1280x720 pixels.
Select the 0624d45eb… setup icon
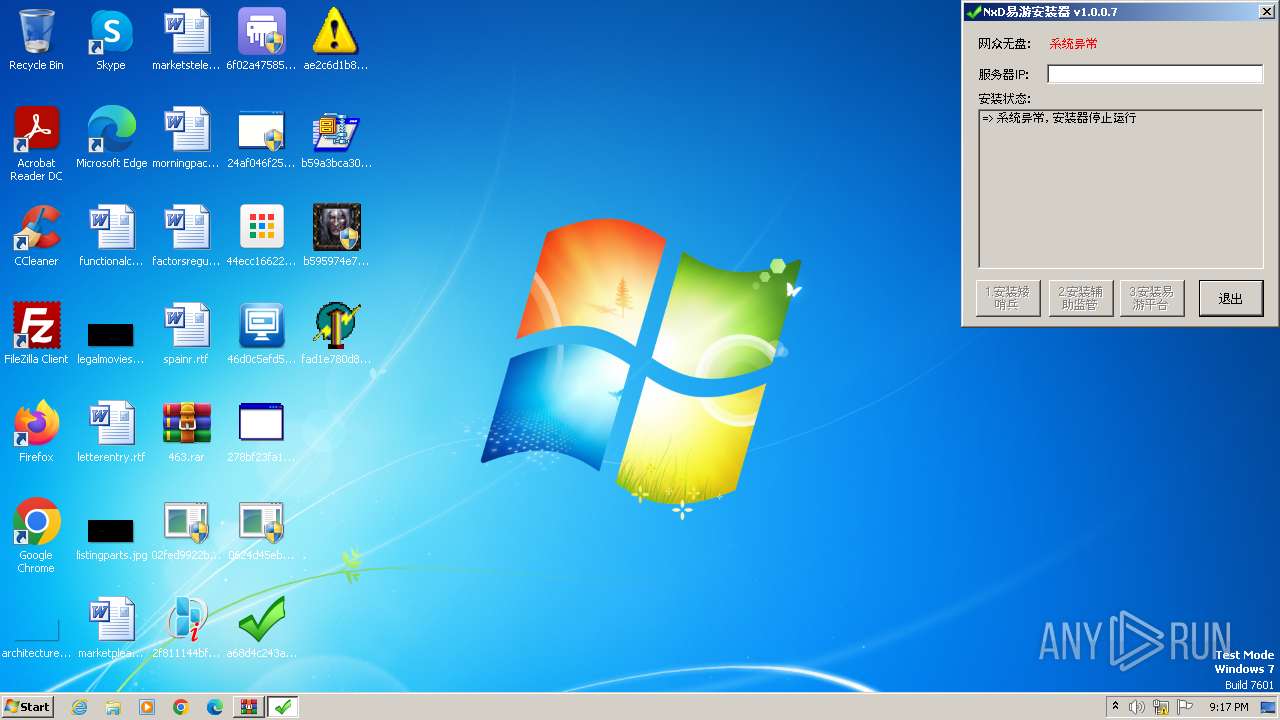click(261, 530)
